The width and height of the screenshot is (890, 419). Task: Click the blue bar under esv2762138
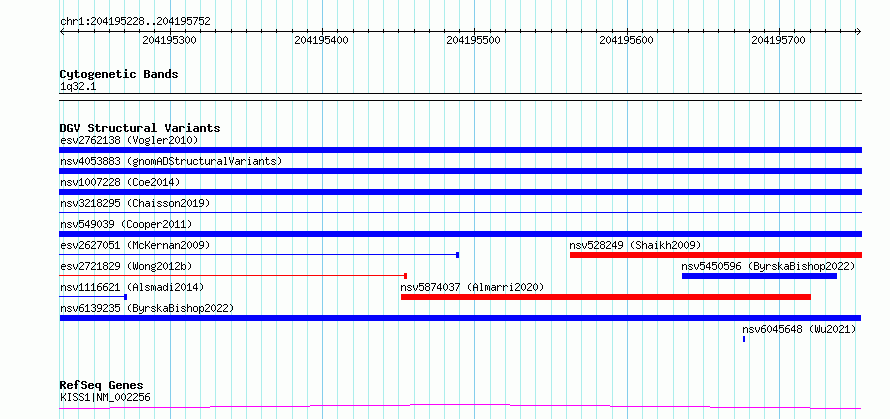click(460, 150)
